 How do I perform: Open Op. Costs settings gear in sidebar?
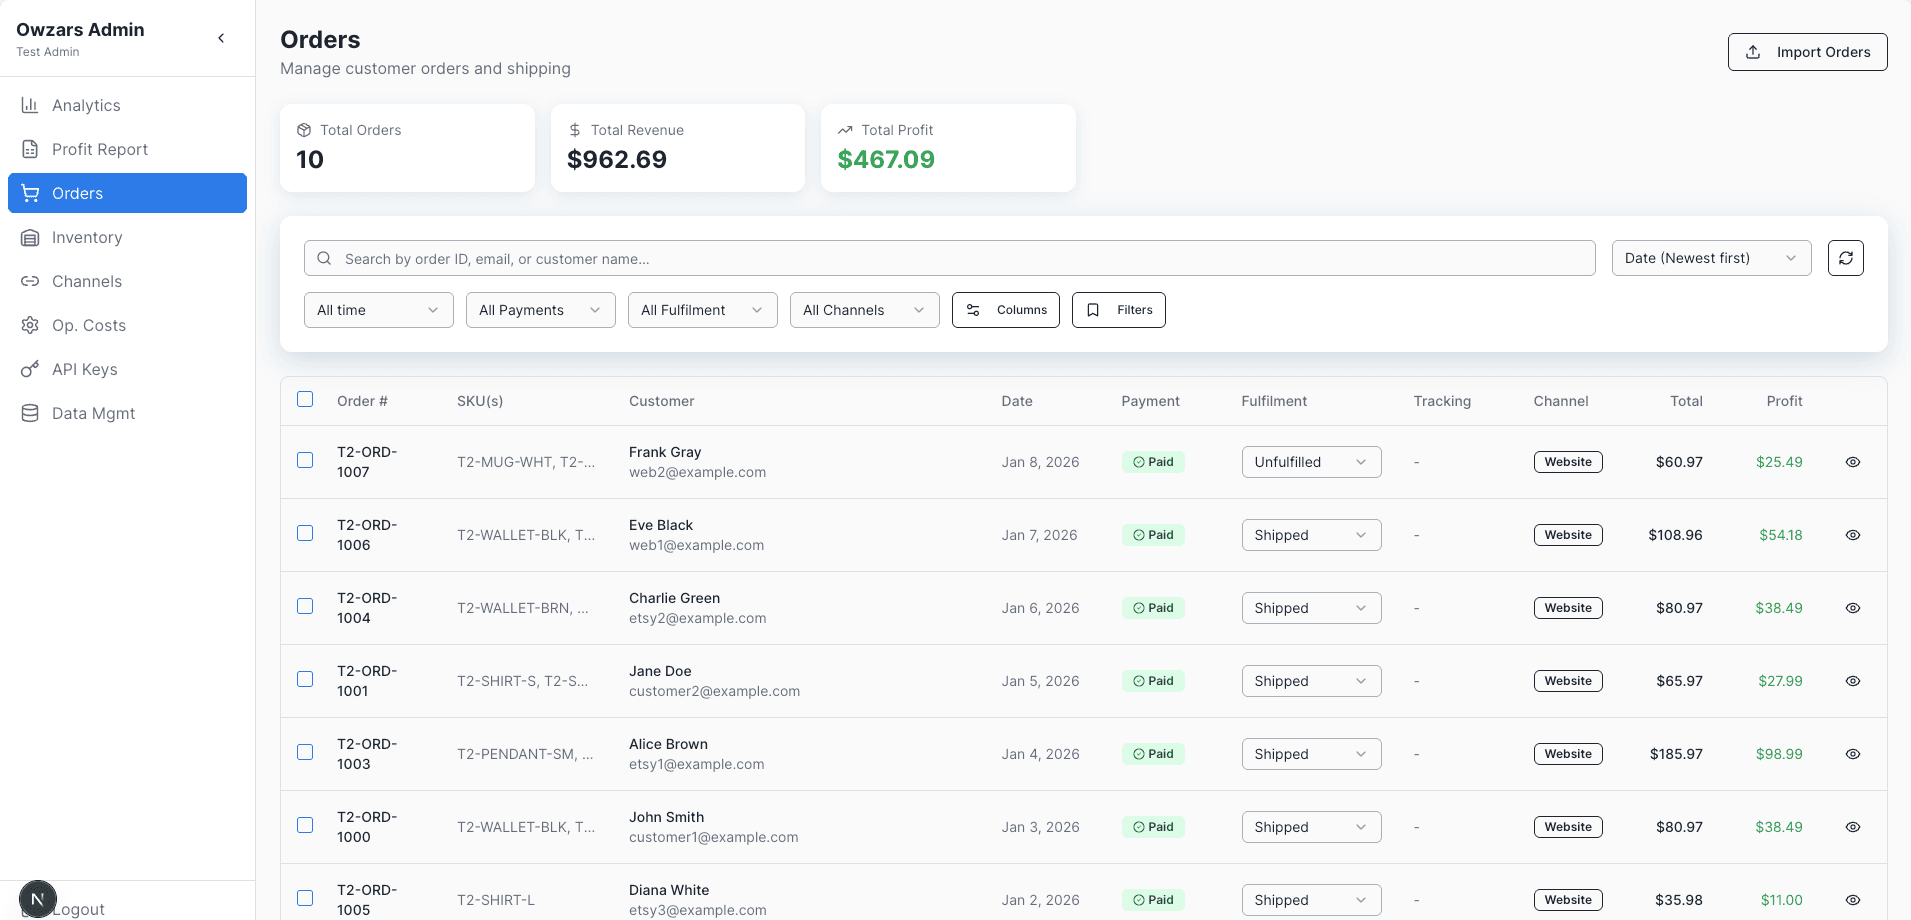[x=31, y=325]
